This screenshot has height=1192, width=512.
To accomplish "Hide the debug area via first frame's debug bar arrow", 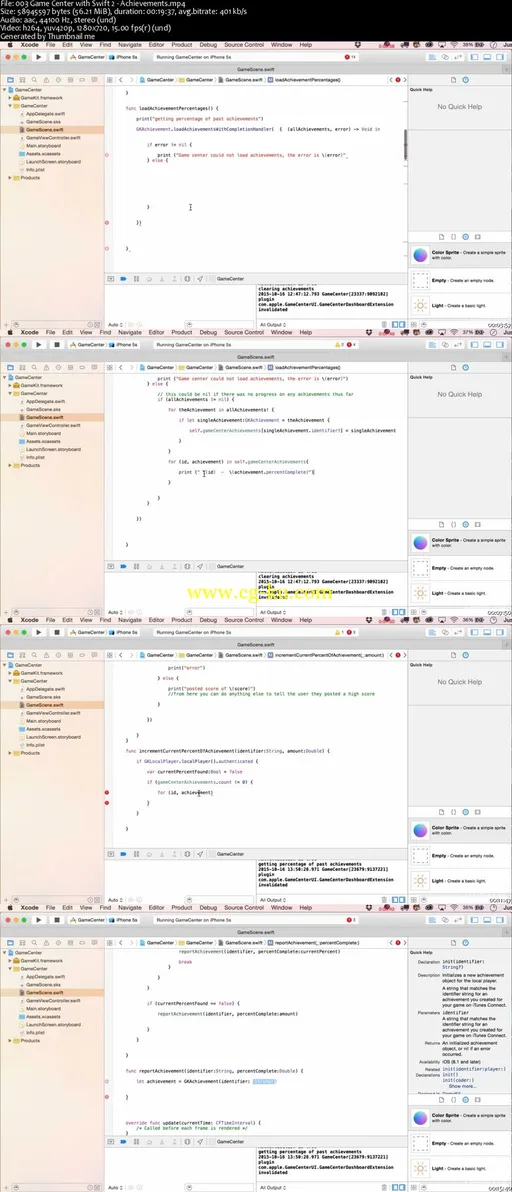I will coord(110,279).
